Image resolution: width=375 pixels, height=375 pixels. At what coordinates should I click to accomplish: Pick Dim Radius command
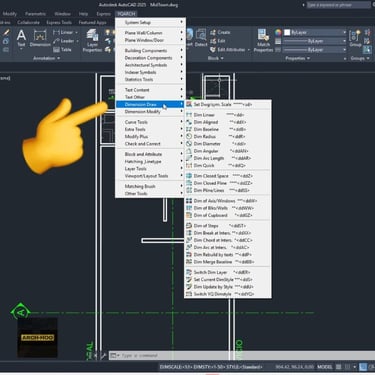(228, 136)
